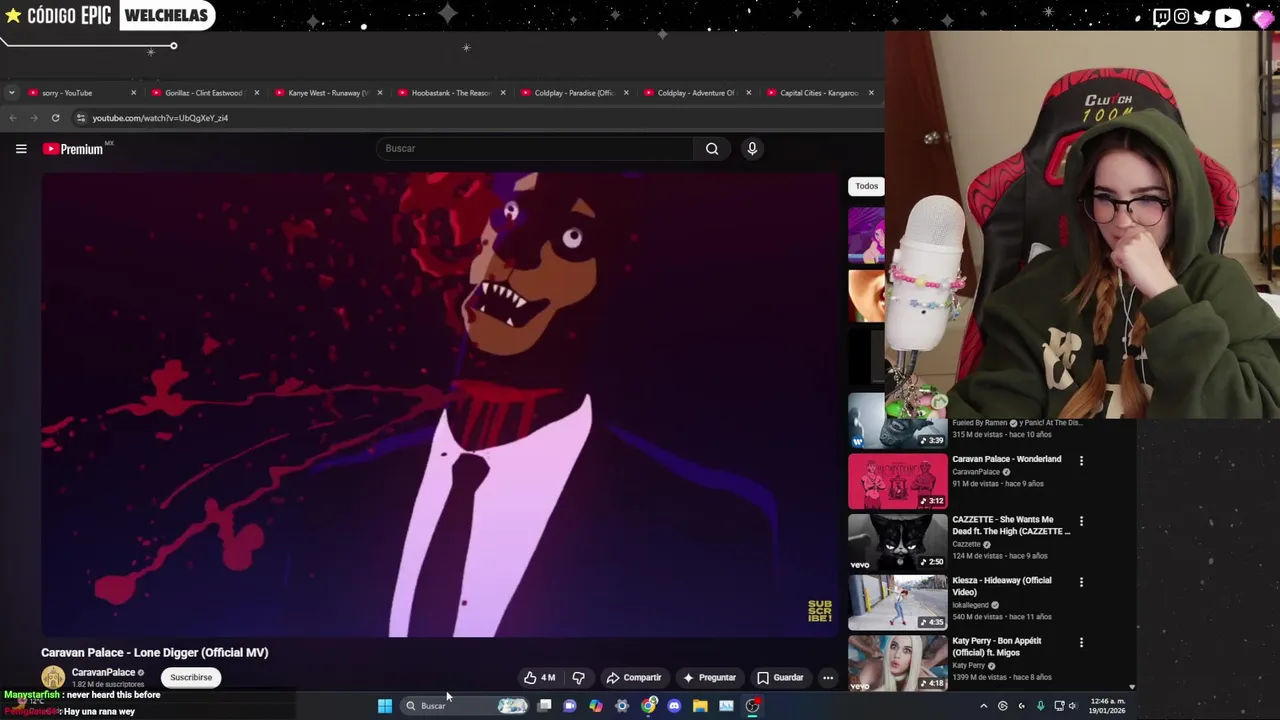This screenshot has height=720, width=1280.
Task: Go back with the browser back arrow
Action: (x=13, y=118)
